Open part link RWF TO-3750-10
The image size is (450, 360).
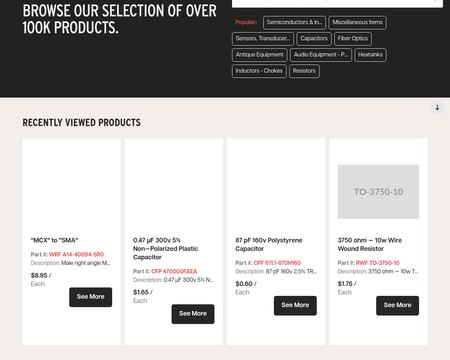click(378, 263)
